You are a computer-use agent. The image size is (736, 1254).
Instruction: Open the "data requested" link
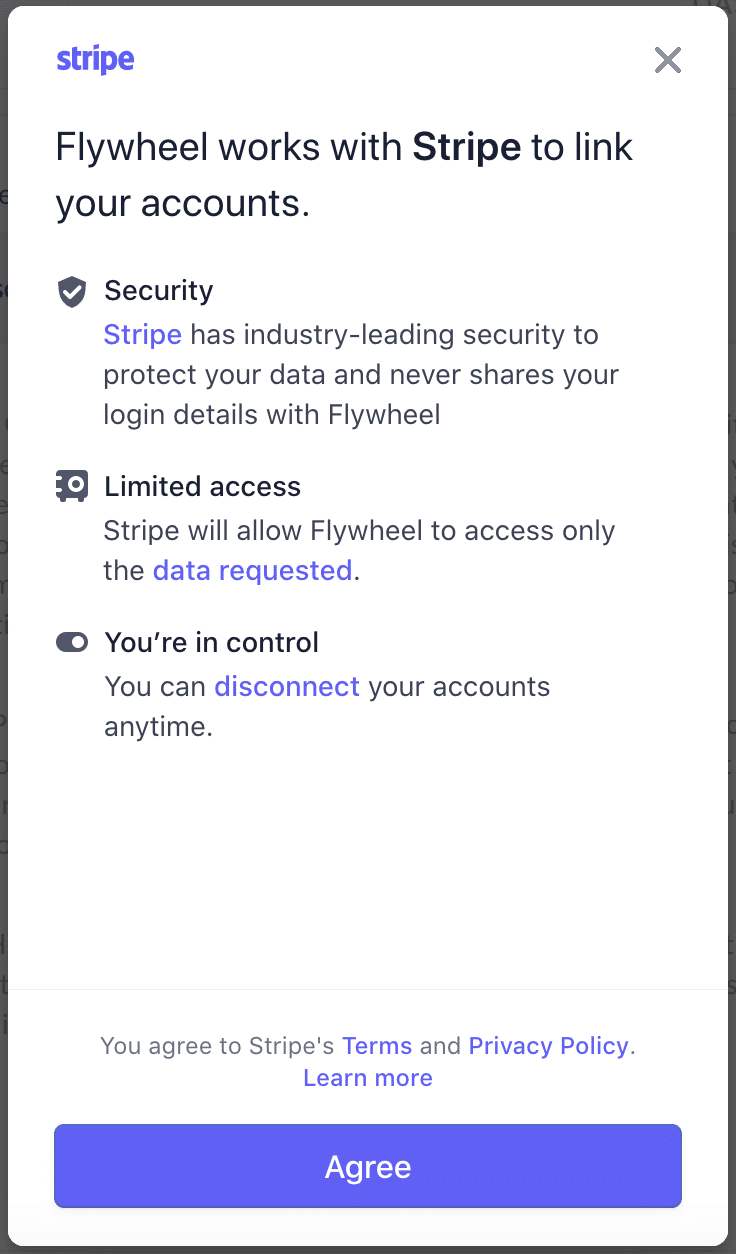pos(252,571)
